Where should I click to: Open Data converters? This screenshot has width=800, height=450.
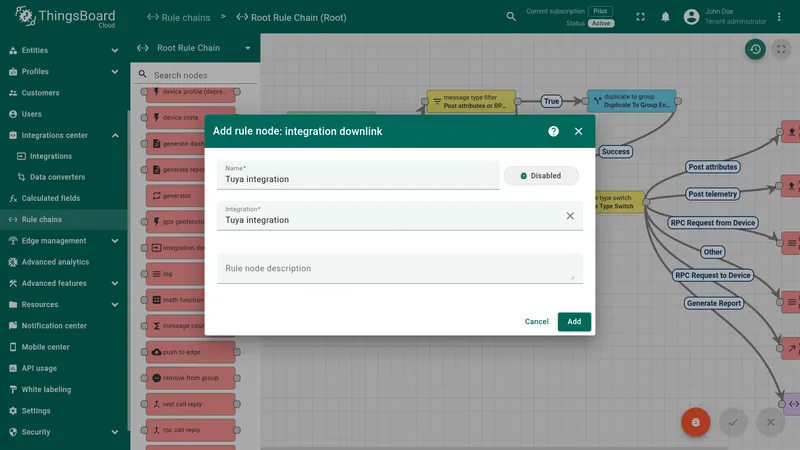click(x=63, y=177)
